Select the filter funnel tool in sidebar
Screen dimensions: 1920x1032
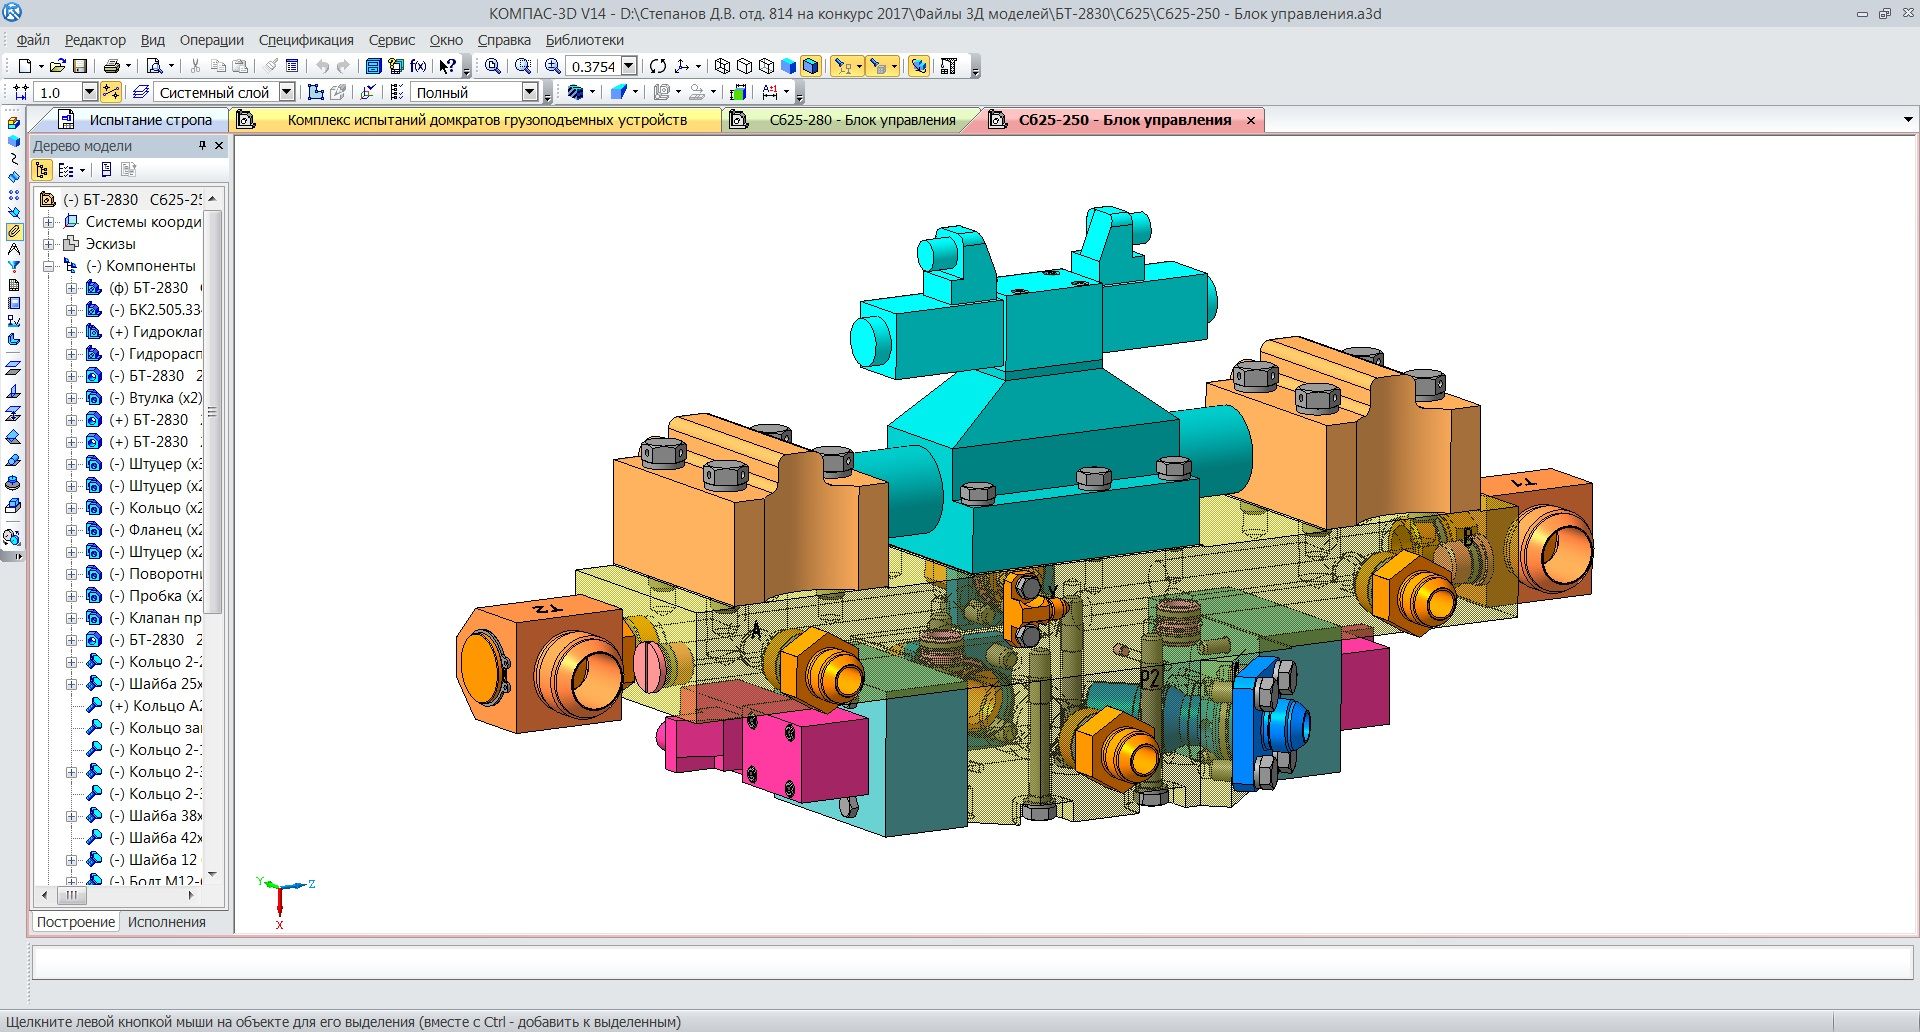(x=14, y=267)
